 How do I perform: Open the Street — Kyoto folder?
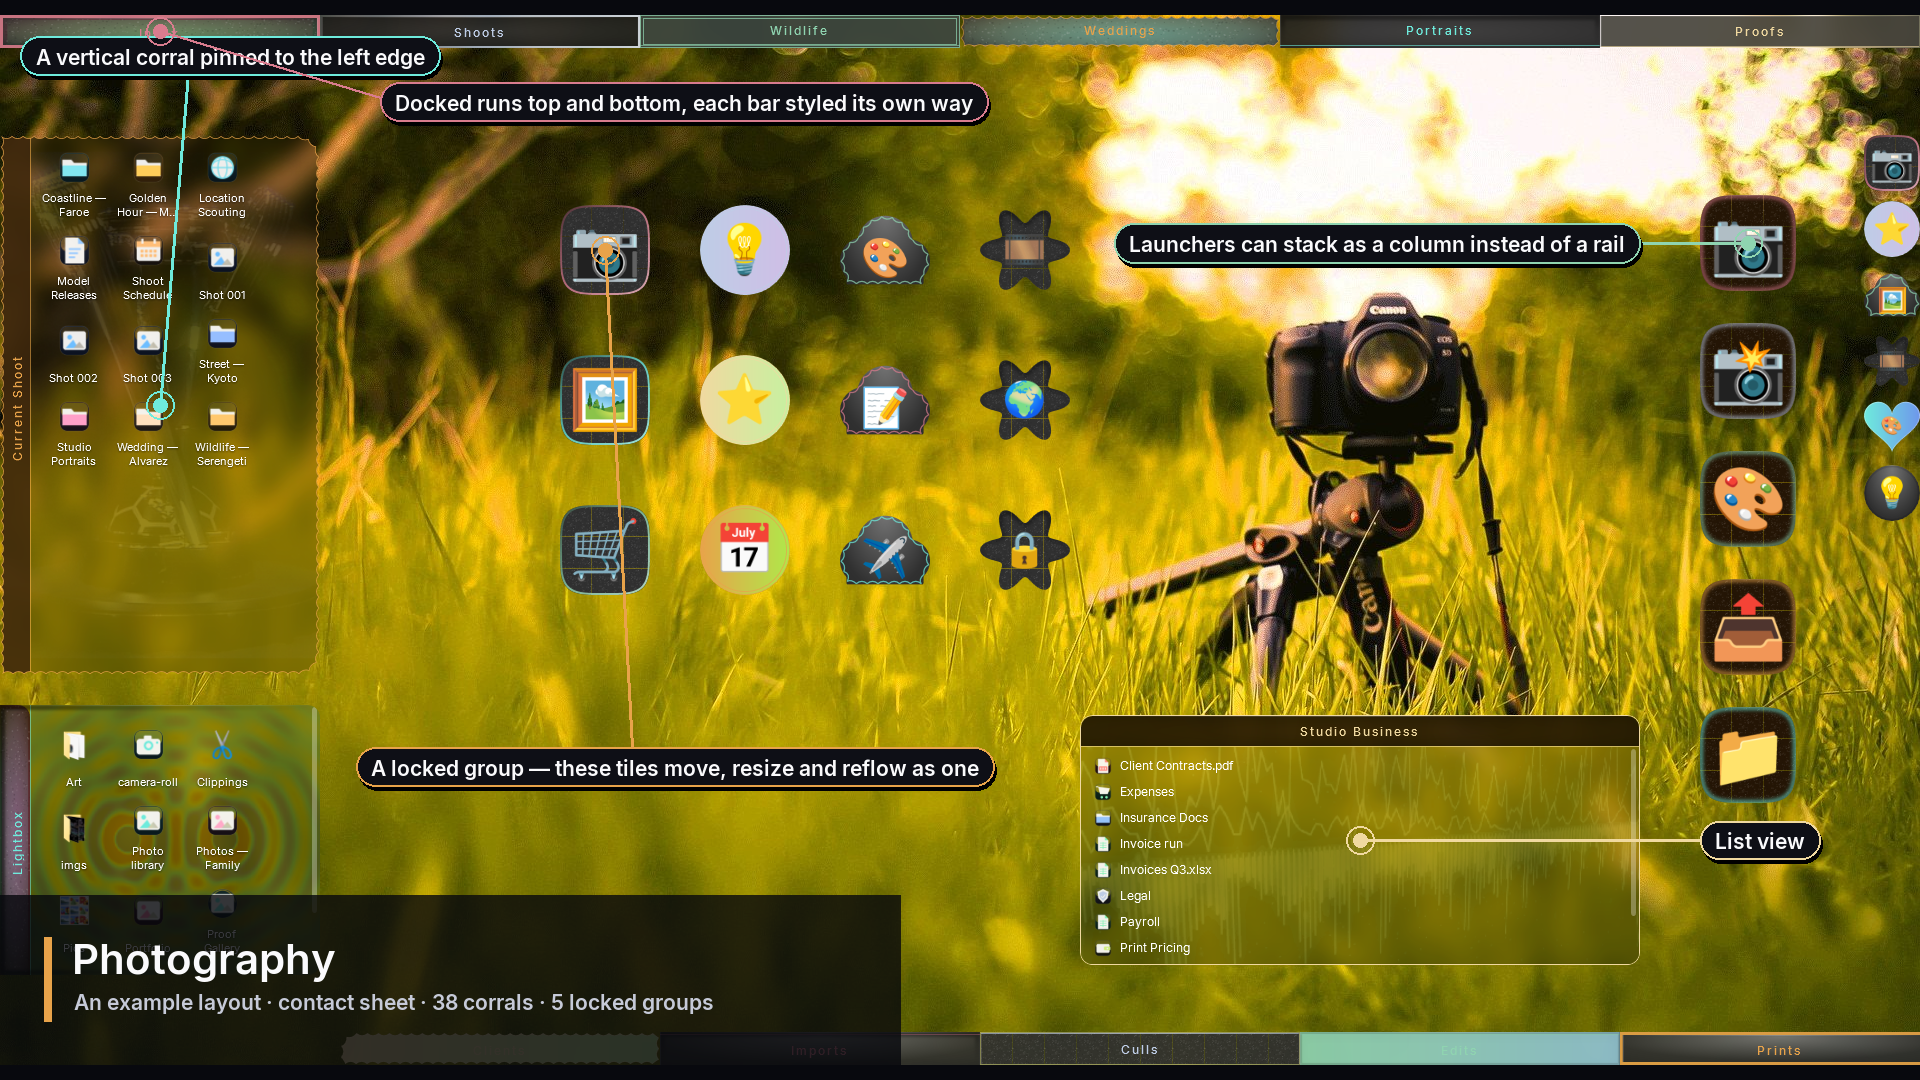click(x=222, y=351)
